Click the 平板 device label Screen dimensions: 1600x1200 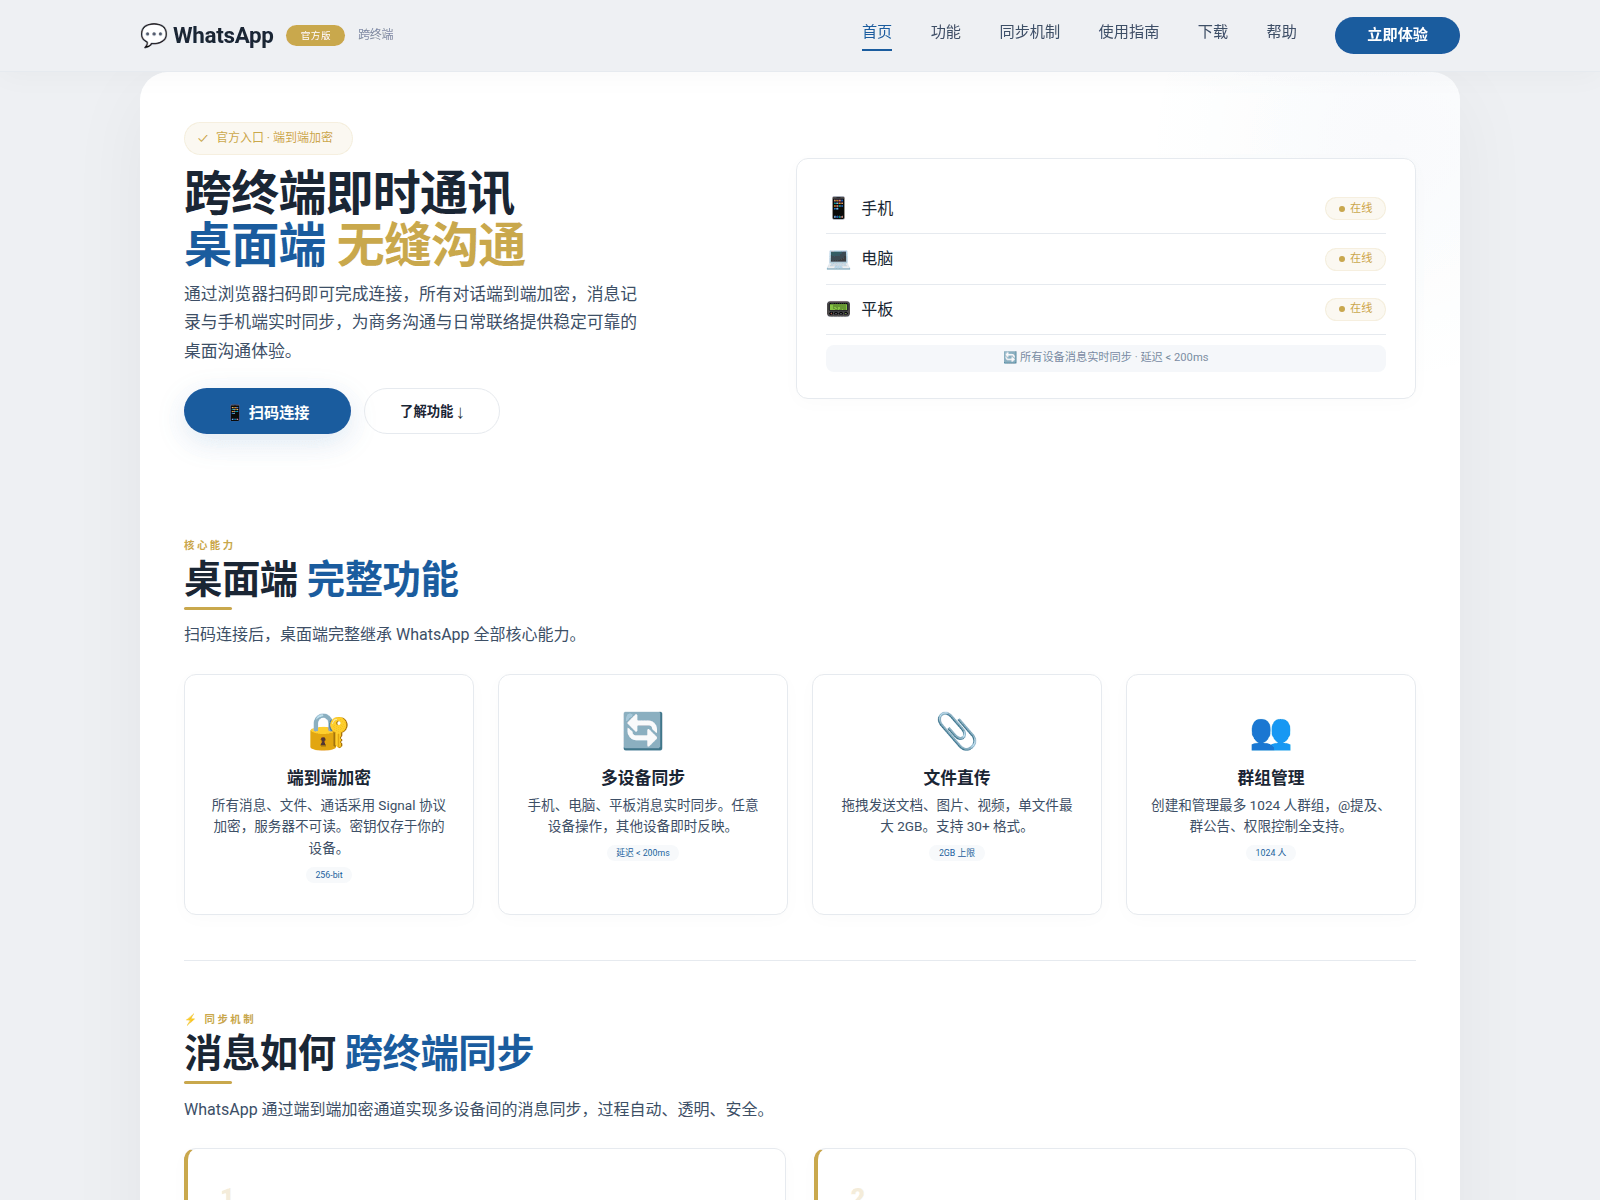(877, 309)
